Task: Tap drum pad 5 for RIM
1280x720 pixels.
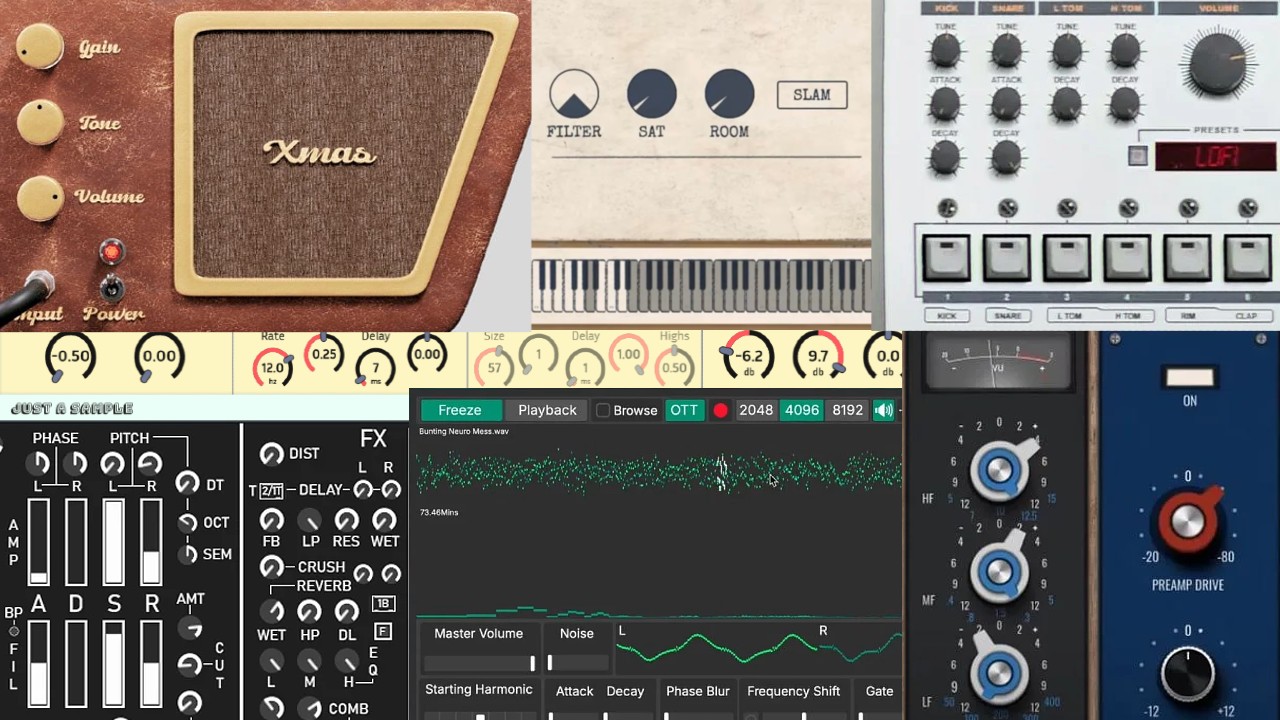Action: tap(1187, 258)
